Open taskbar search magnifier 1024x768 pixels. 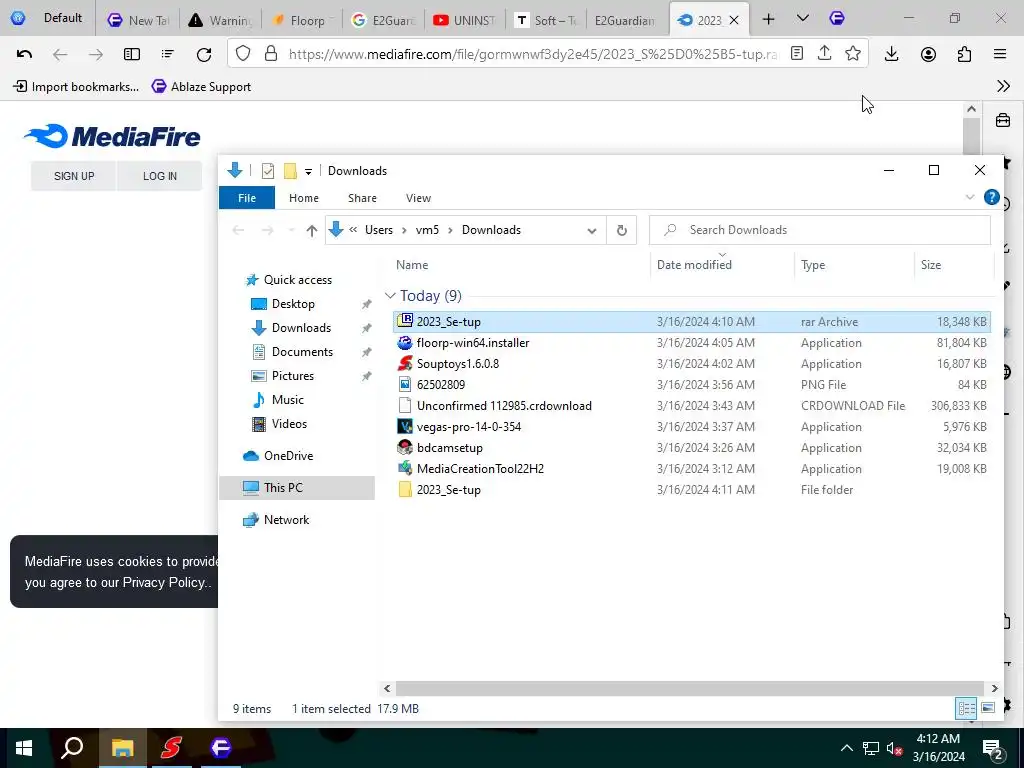(x=72, y=748)
